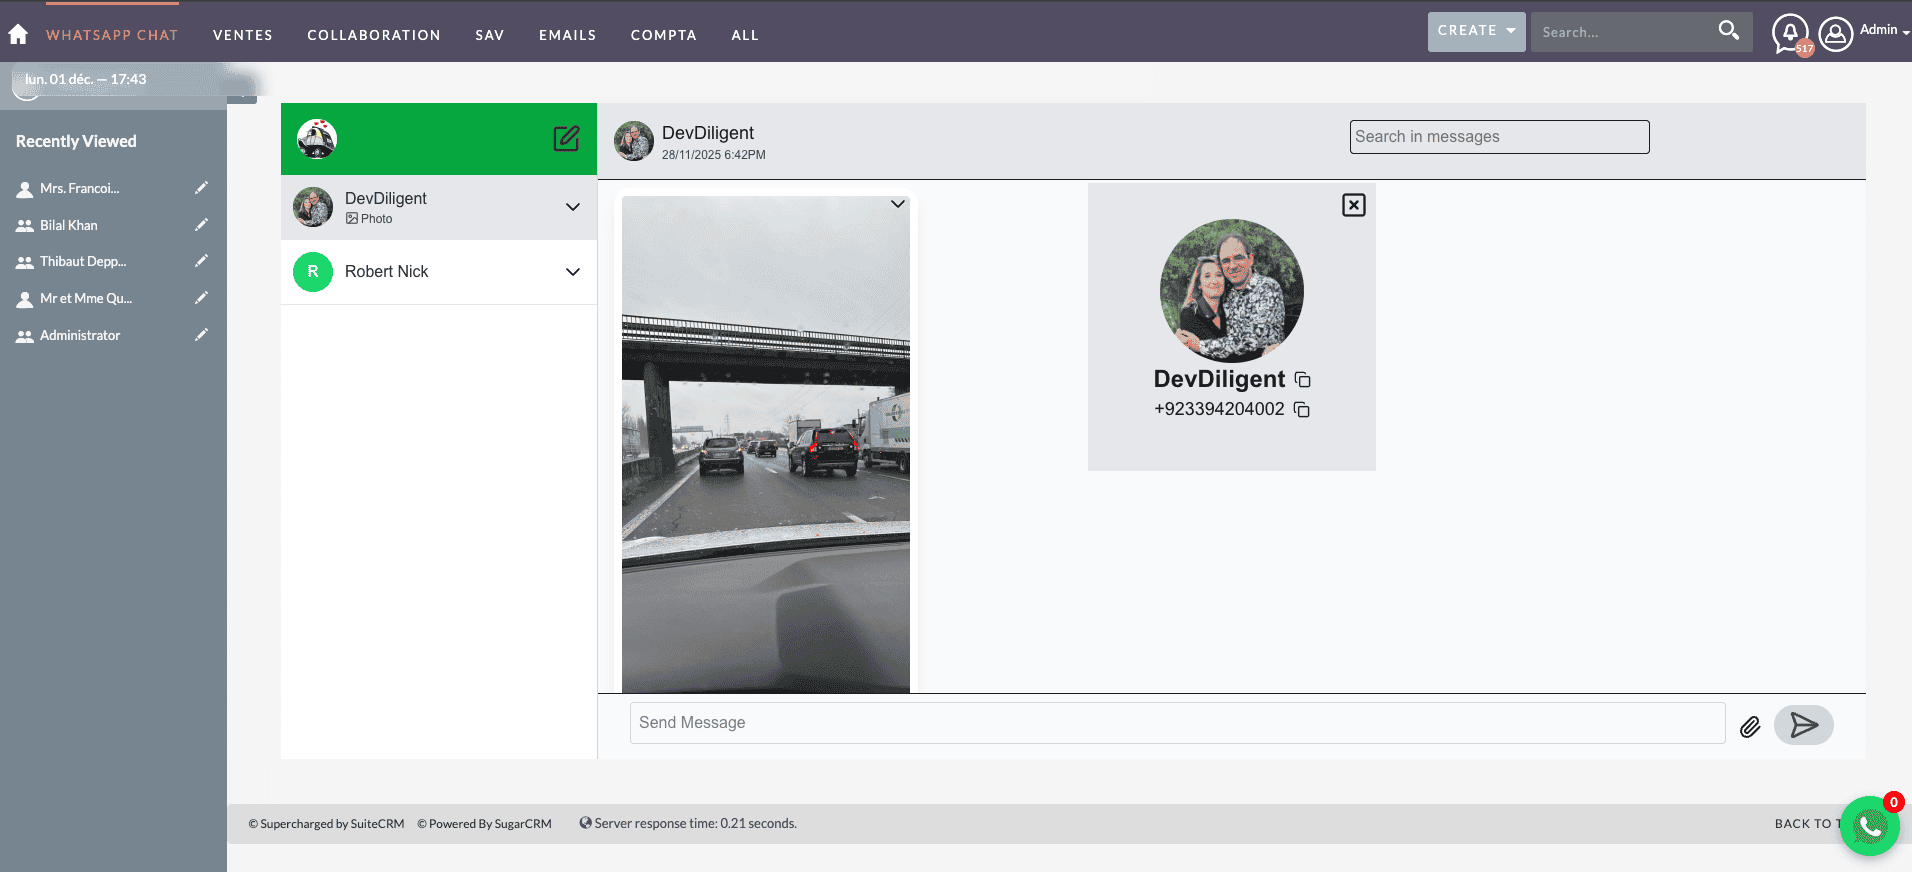This screenshot has height=872, width=1912.
Task: Open the photo message options chevron
Action: point(897,204)
